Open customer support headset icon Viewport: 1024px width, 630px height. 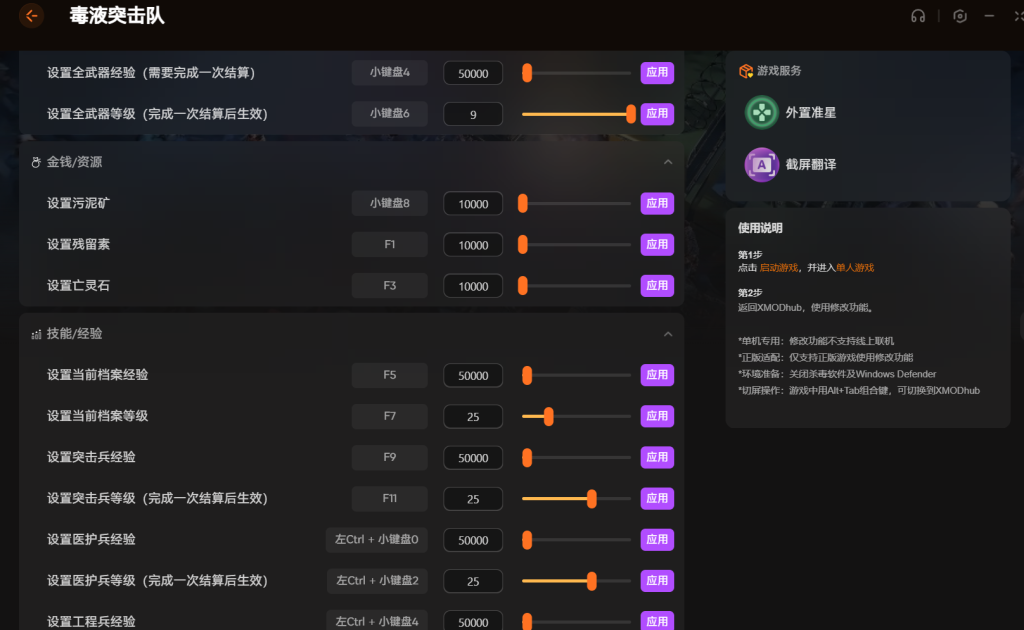[x=918, y=16]
